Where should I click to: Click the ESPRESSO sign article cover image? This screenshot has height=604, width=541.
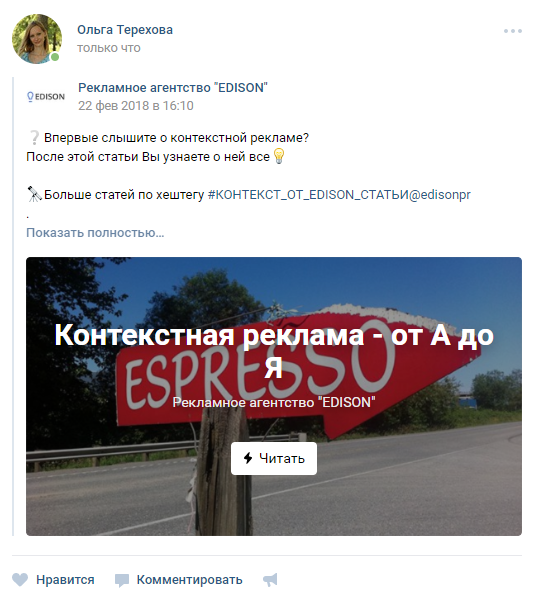coord(274,396)
